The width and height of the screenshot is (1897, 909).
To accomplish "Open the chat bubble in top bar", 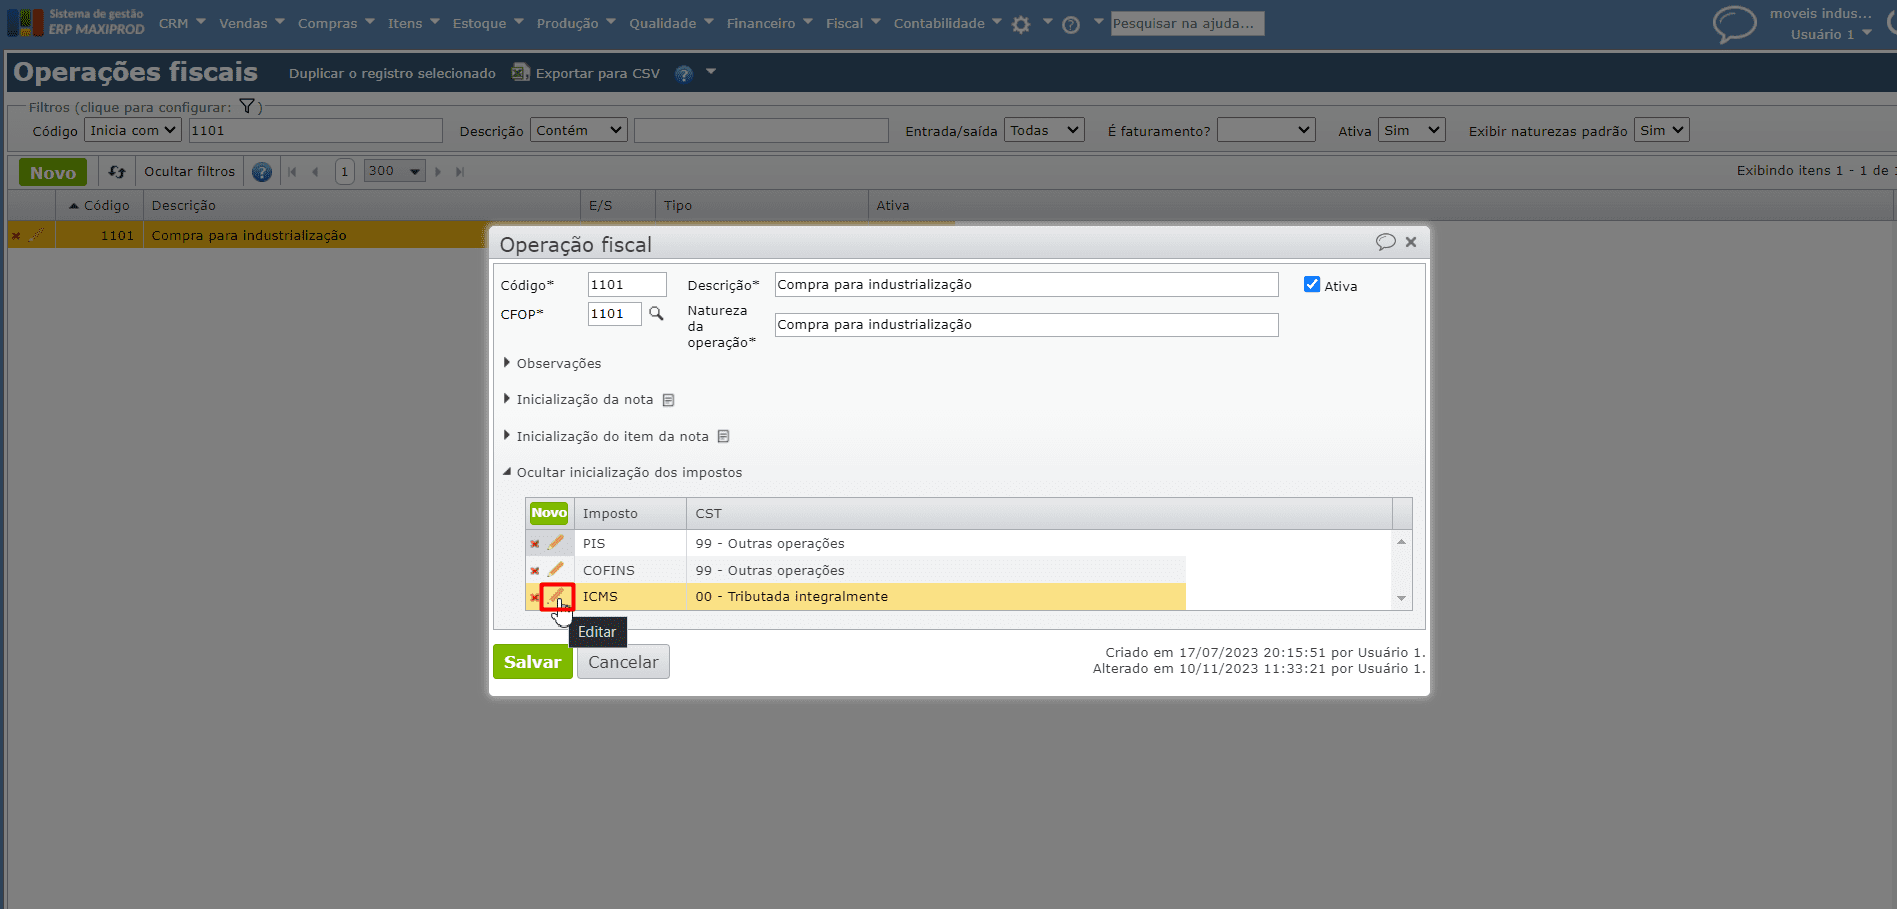I will pos(1734,24).
